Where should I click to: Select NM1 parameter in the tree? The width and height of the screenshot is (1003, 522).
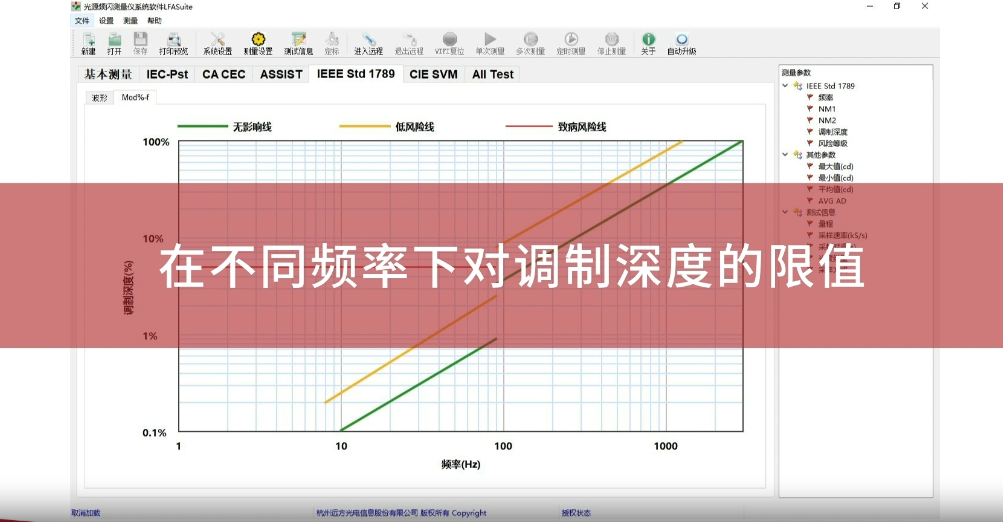pos(826,109)
